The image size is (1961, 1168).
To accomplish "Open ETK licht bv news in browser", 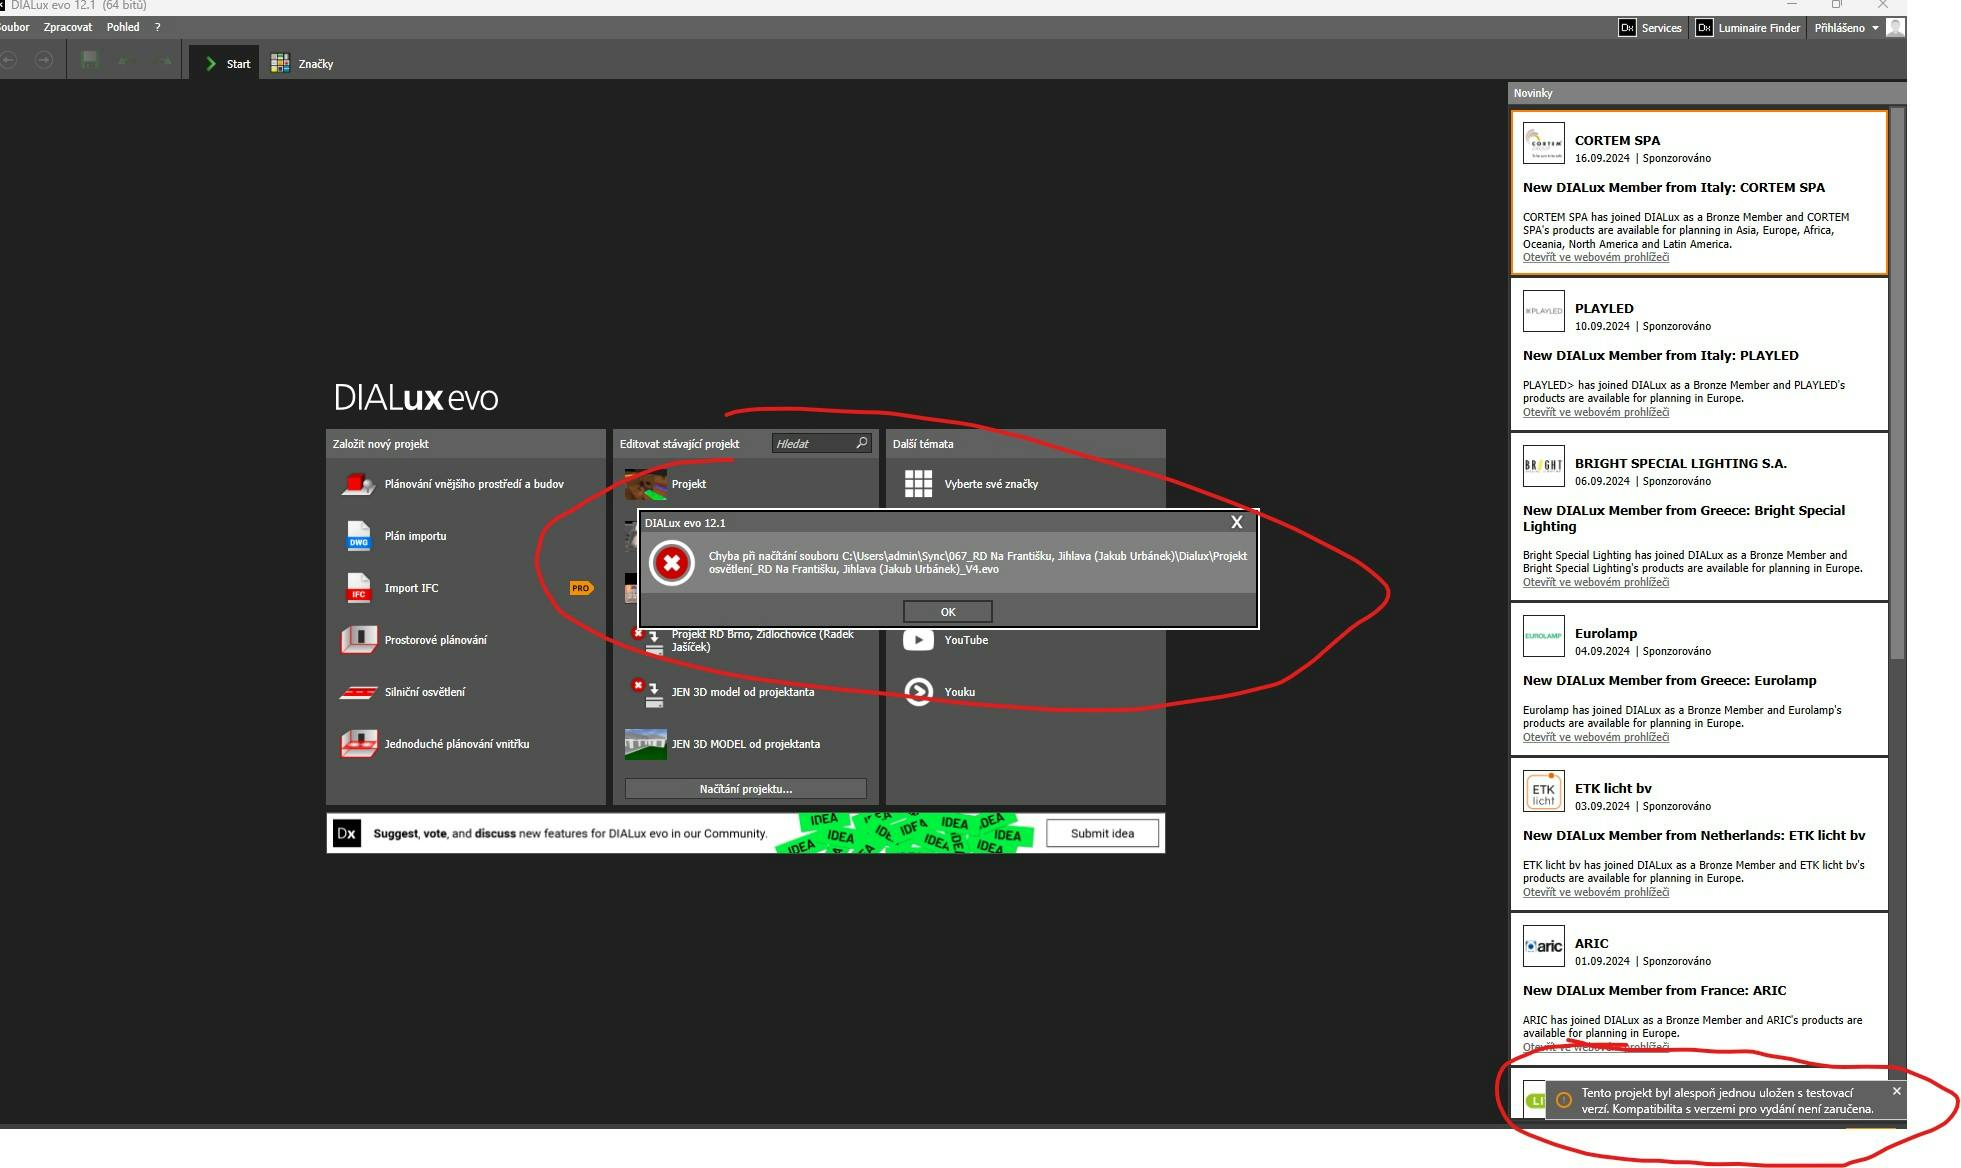I will click(1595, 892).
